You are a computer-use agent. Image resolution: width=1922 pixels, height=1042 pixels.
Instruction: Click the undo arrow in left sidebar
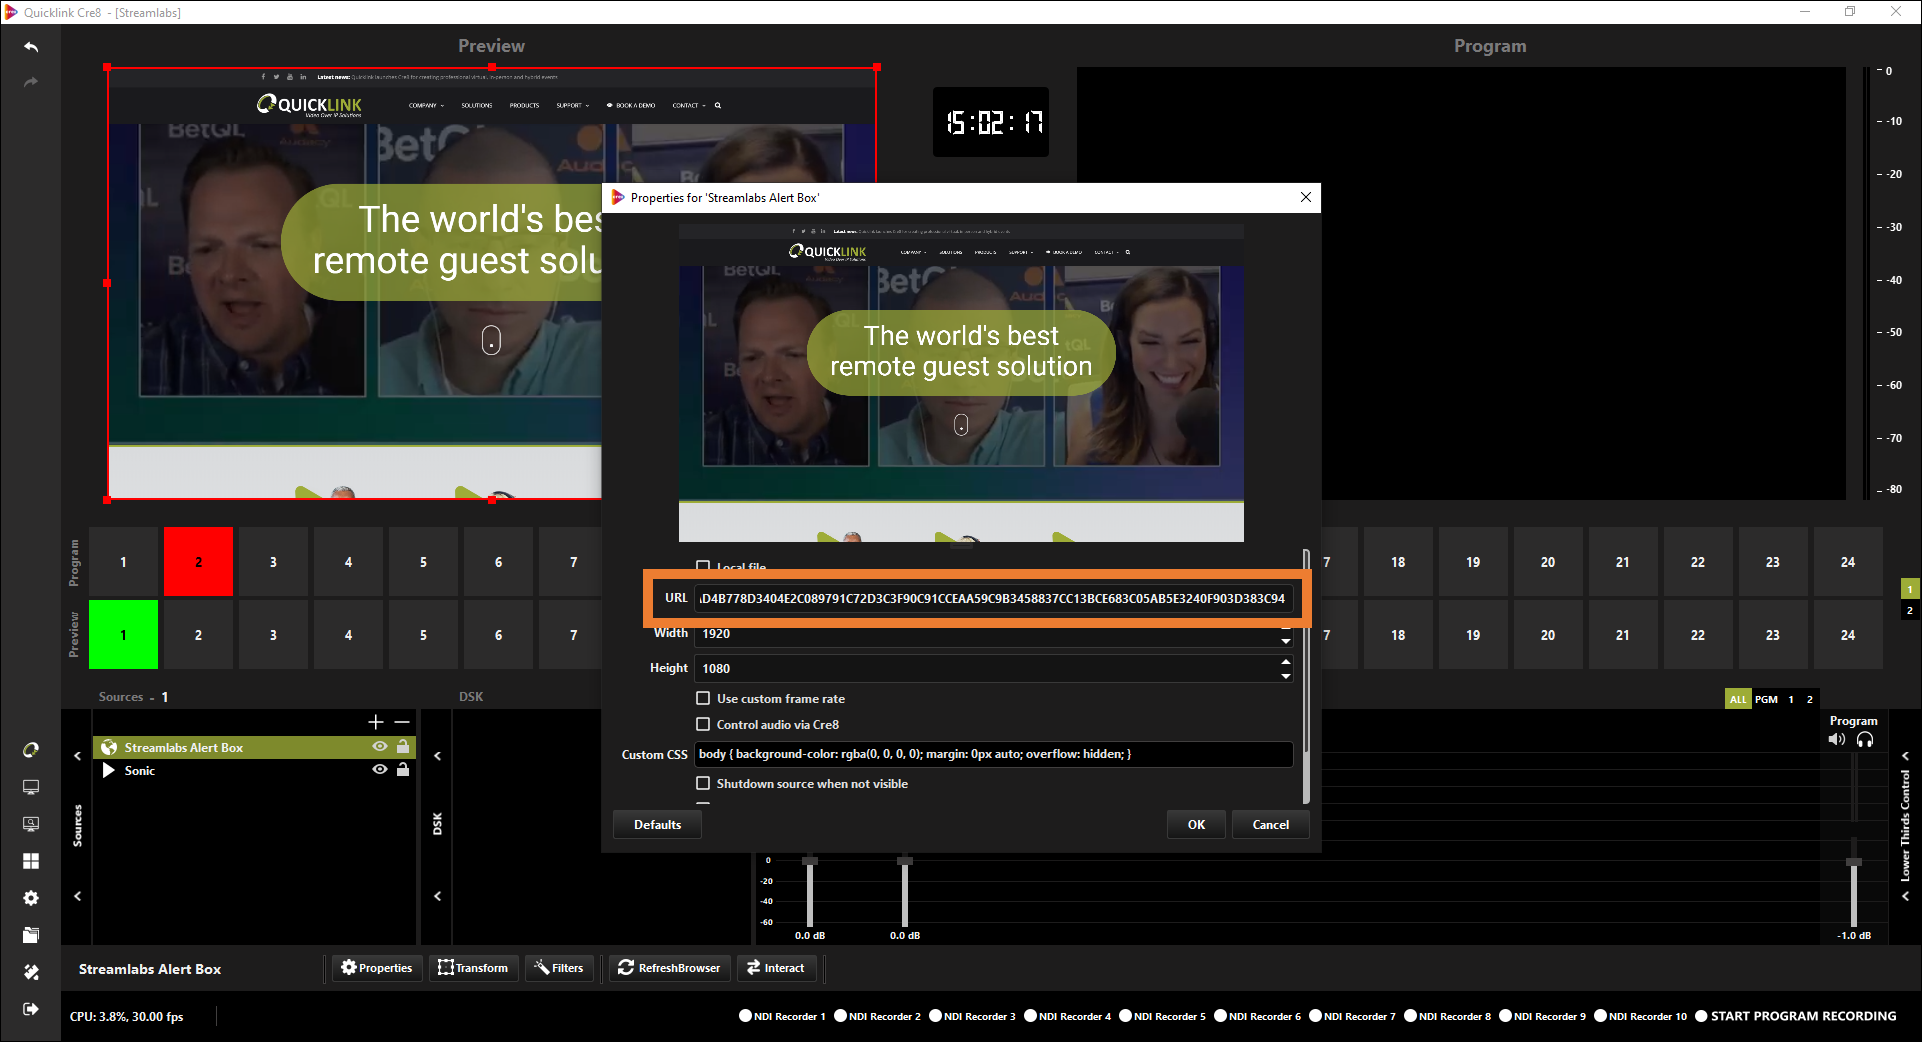pyautogui.click(x=31, y=47)
